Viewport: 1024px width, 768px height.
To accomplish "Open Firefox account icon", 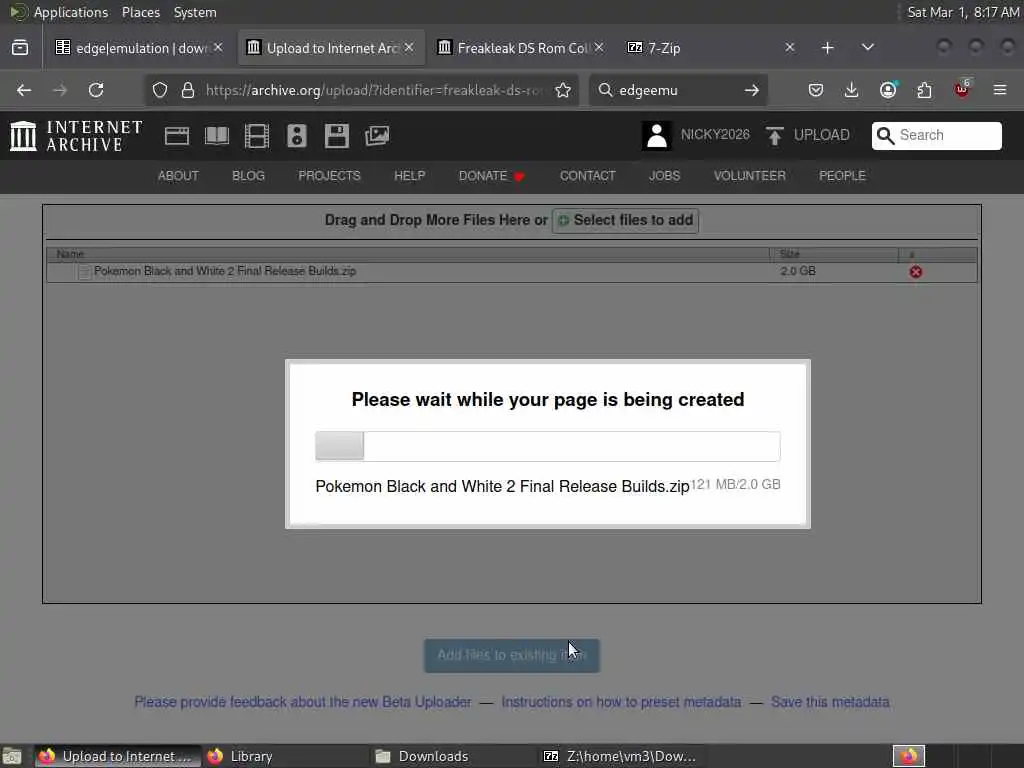I will (x=888, y=90).
